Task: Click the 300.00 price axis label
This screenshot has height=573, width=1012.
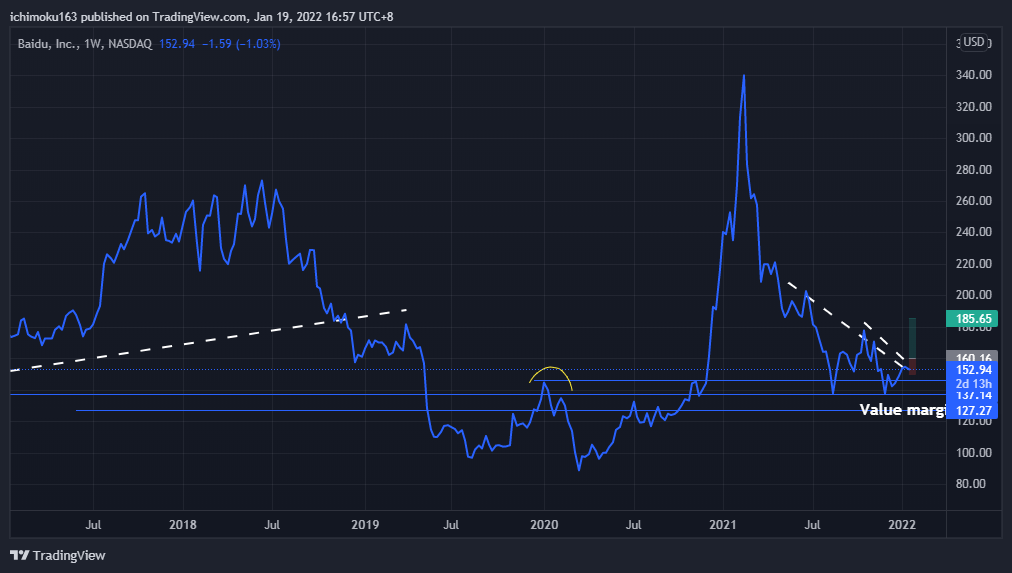Action: [974, 137]
